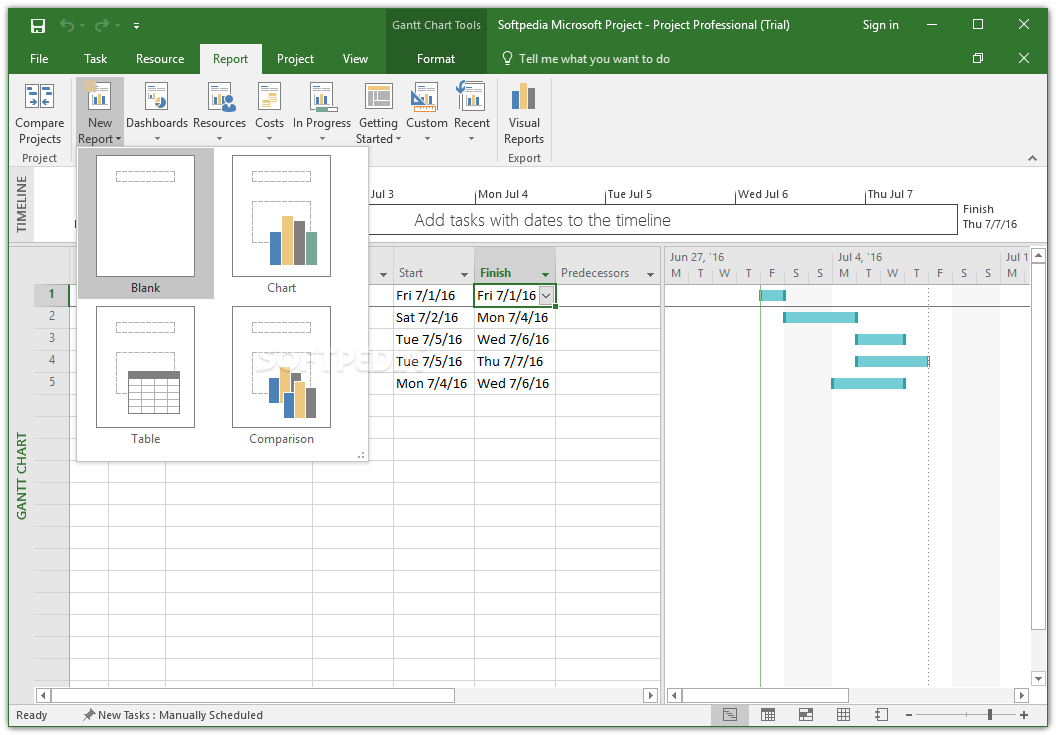
Task: Select the Comparison report template
Action: pos(282,375)
